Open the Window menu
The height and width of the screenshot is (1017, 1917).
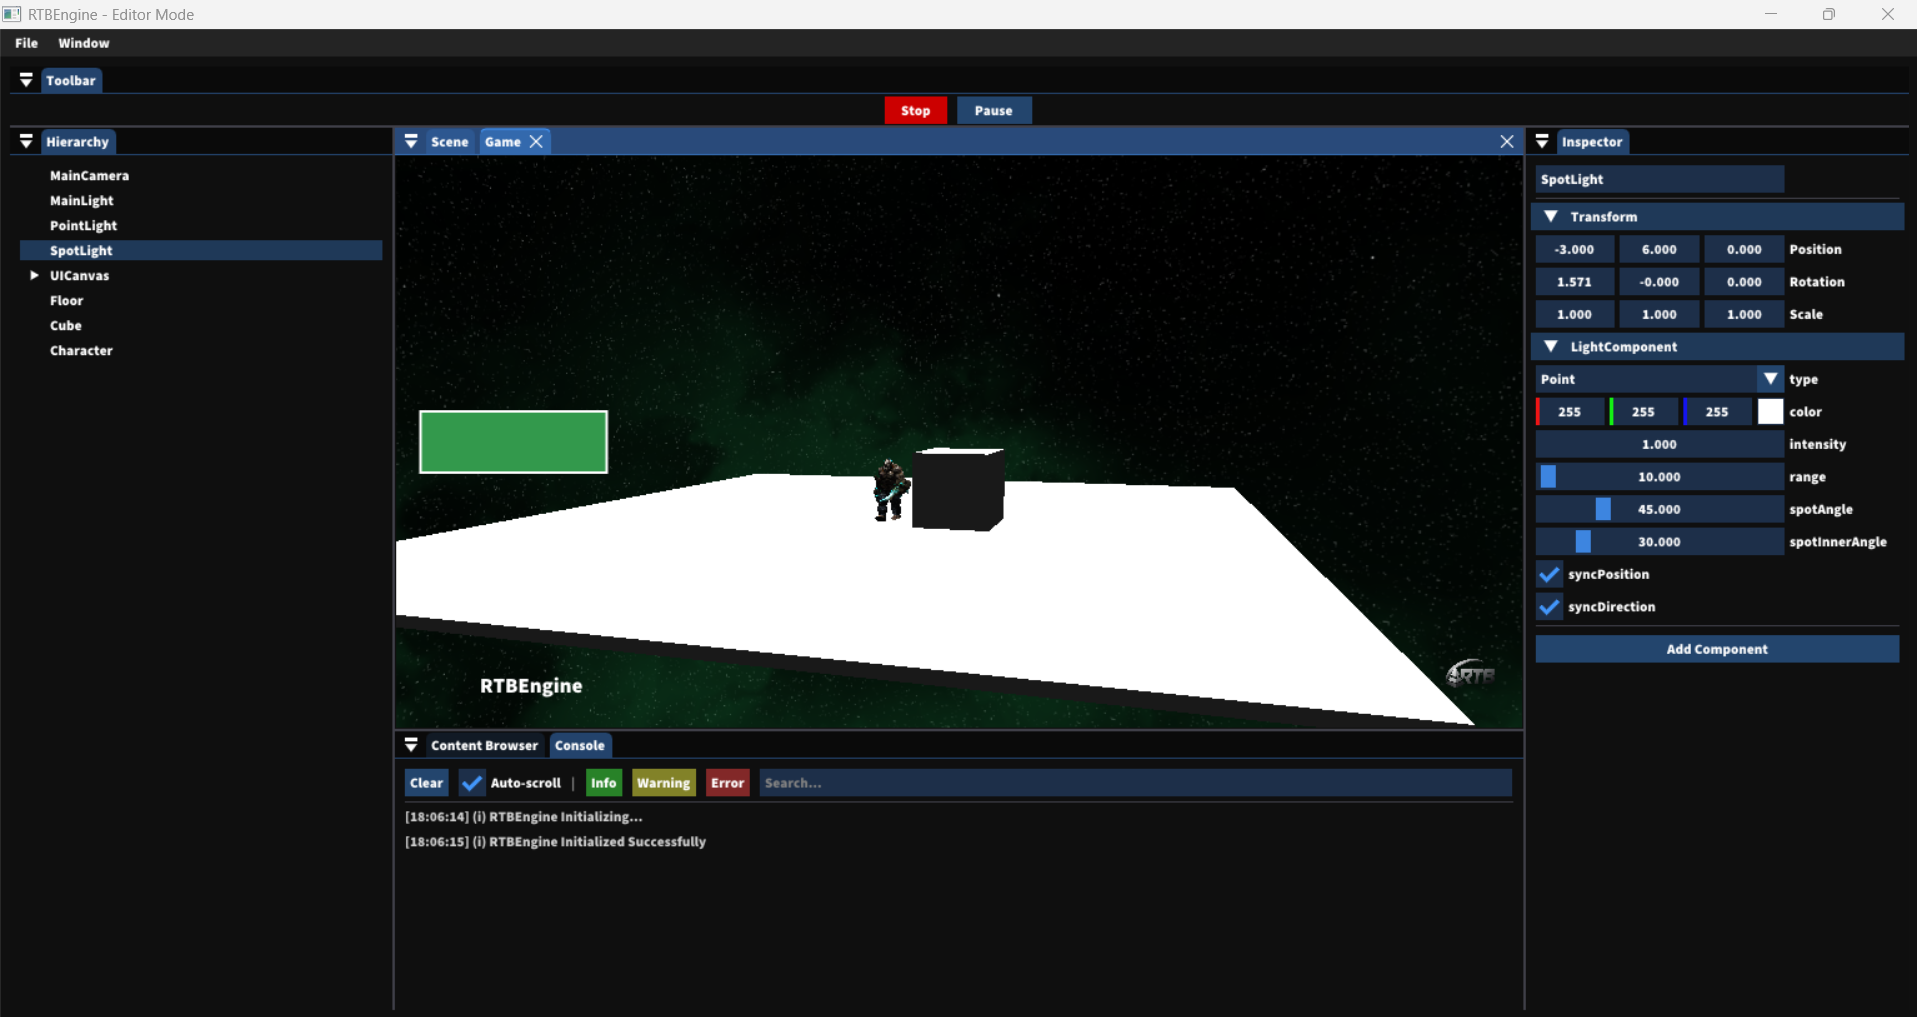coord(83,43)
